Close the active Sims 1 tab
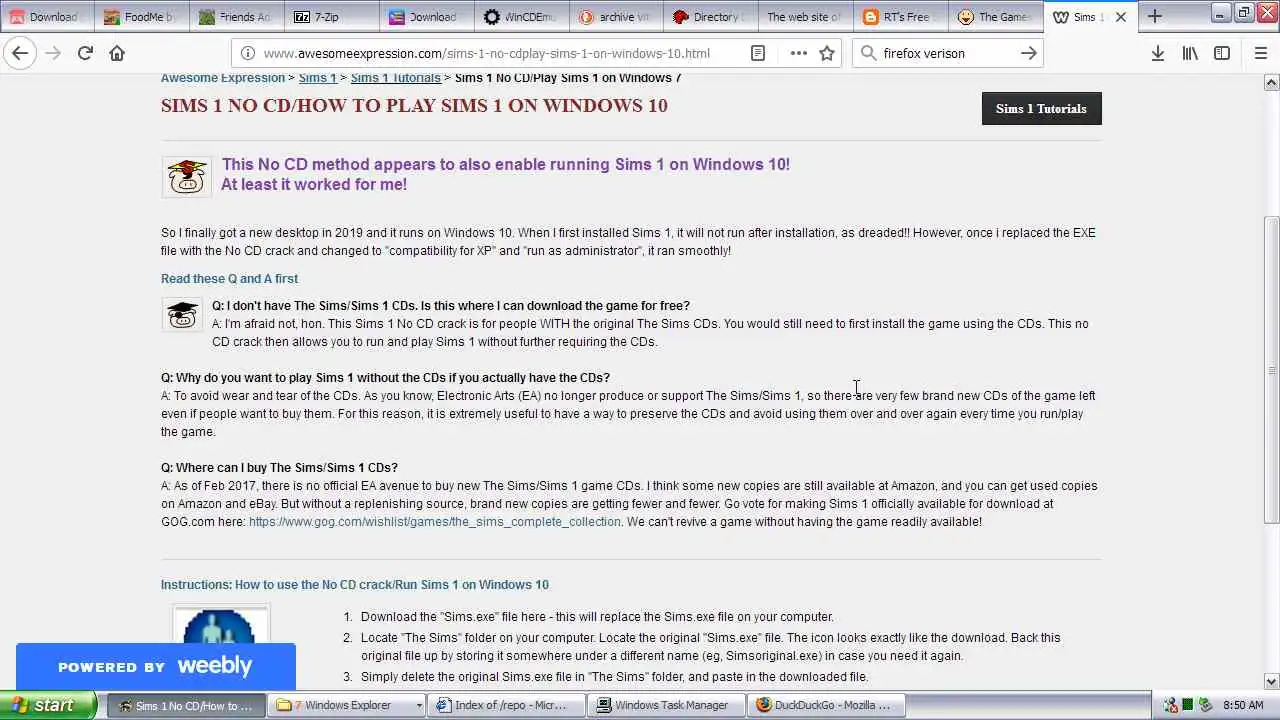 tap(1121, 17)
